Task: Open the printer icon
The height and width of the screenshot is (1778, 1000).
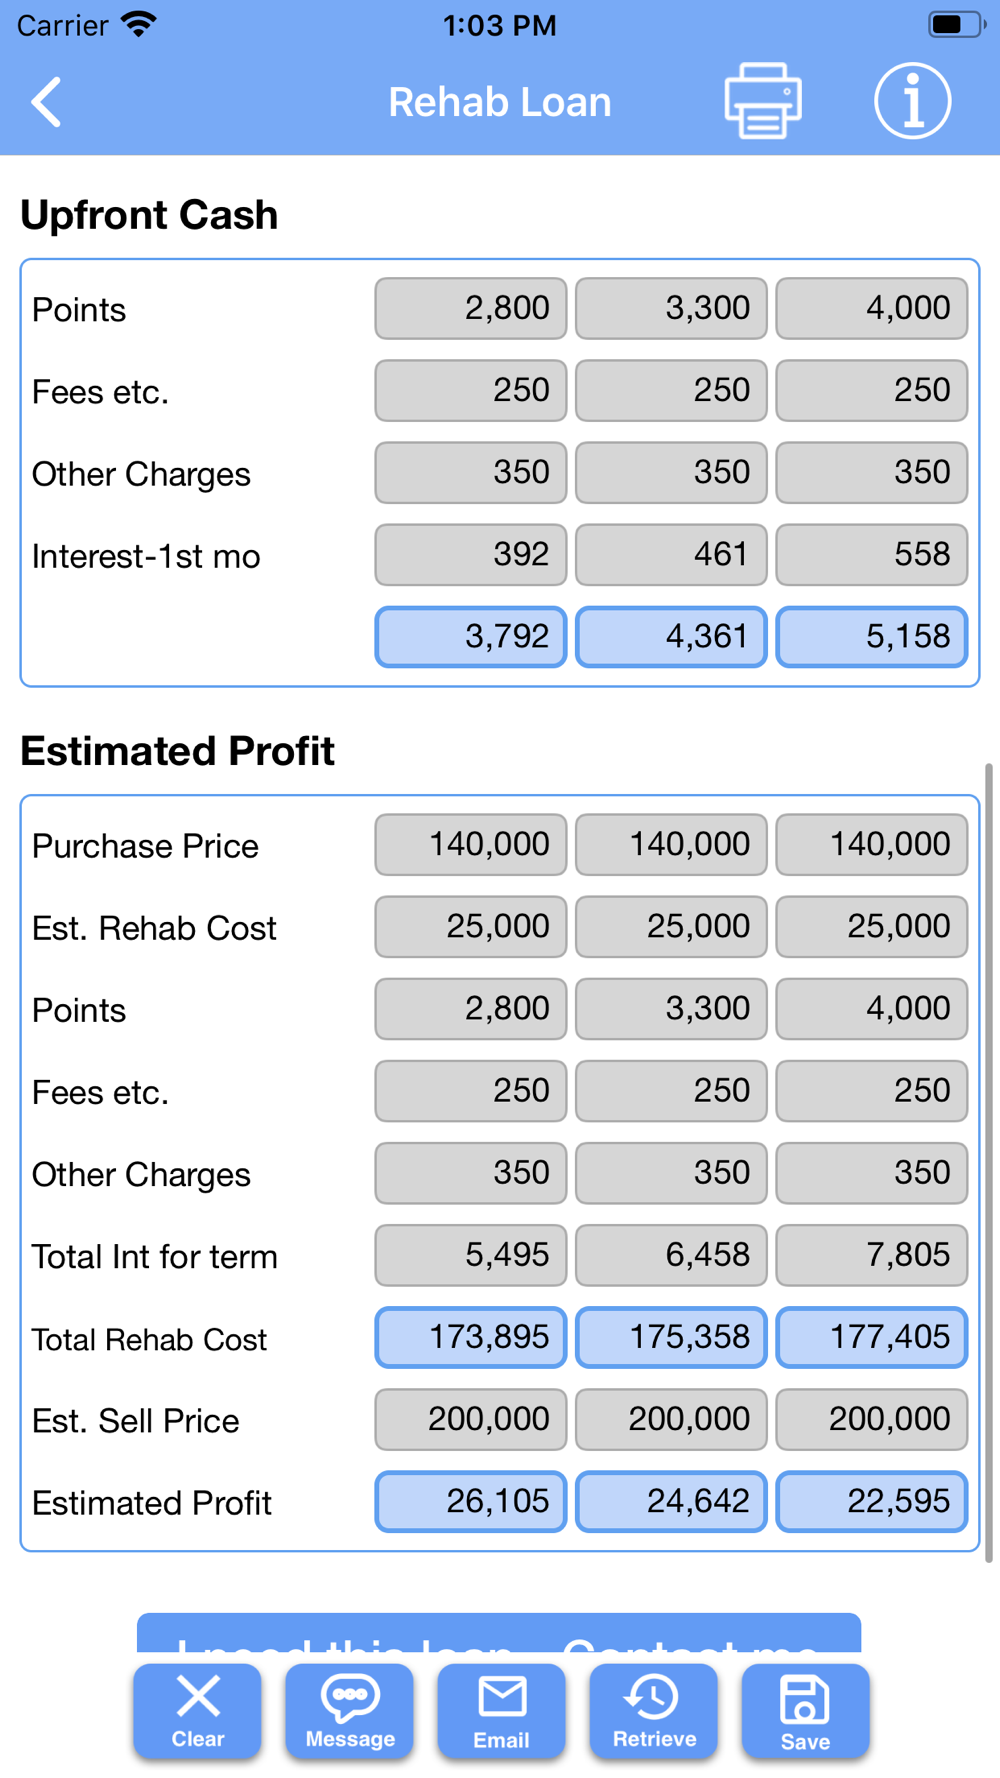Action: (x=763, y=101)
